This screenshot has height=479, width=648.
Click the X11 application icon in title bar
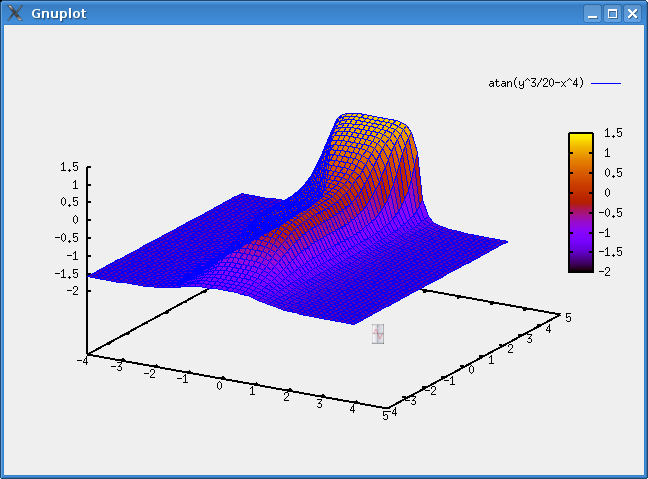pyautogui.click(x=13, y=13)
